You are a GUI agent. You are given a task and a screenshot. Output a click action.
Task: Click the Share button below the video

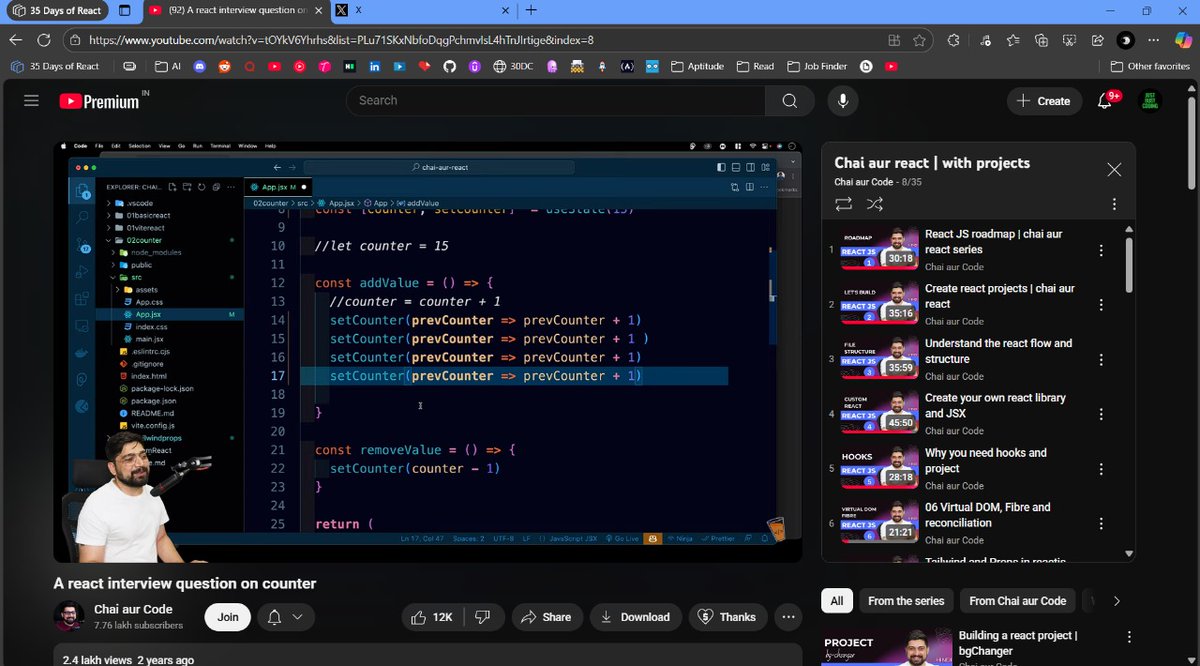[x=546, y=617]
